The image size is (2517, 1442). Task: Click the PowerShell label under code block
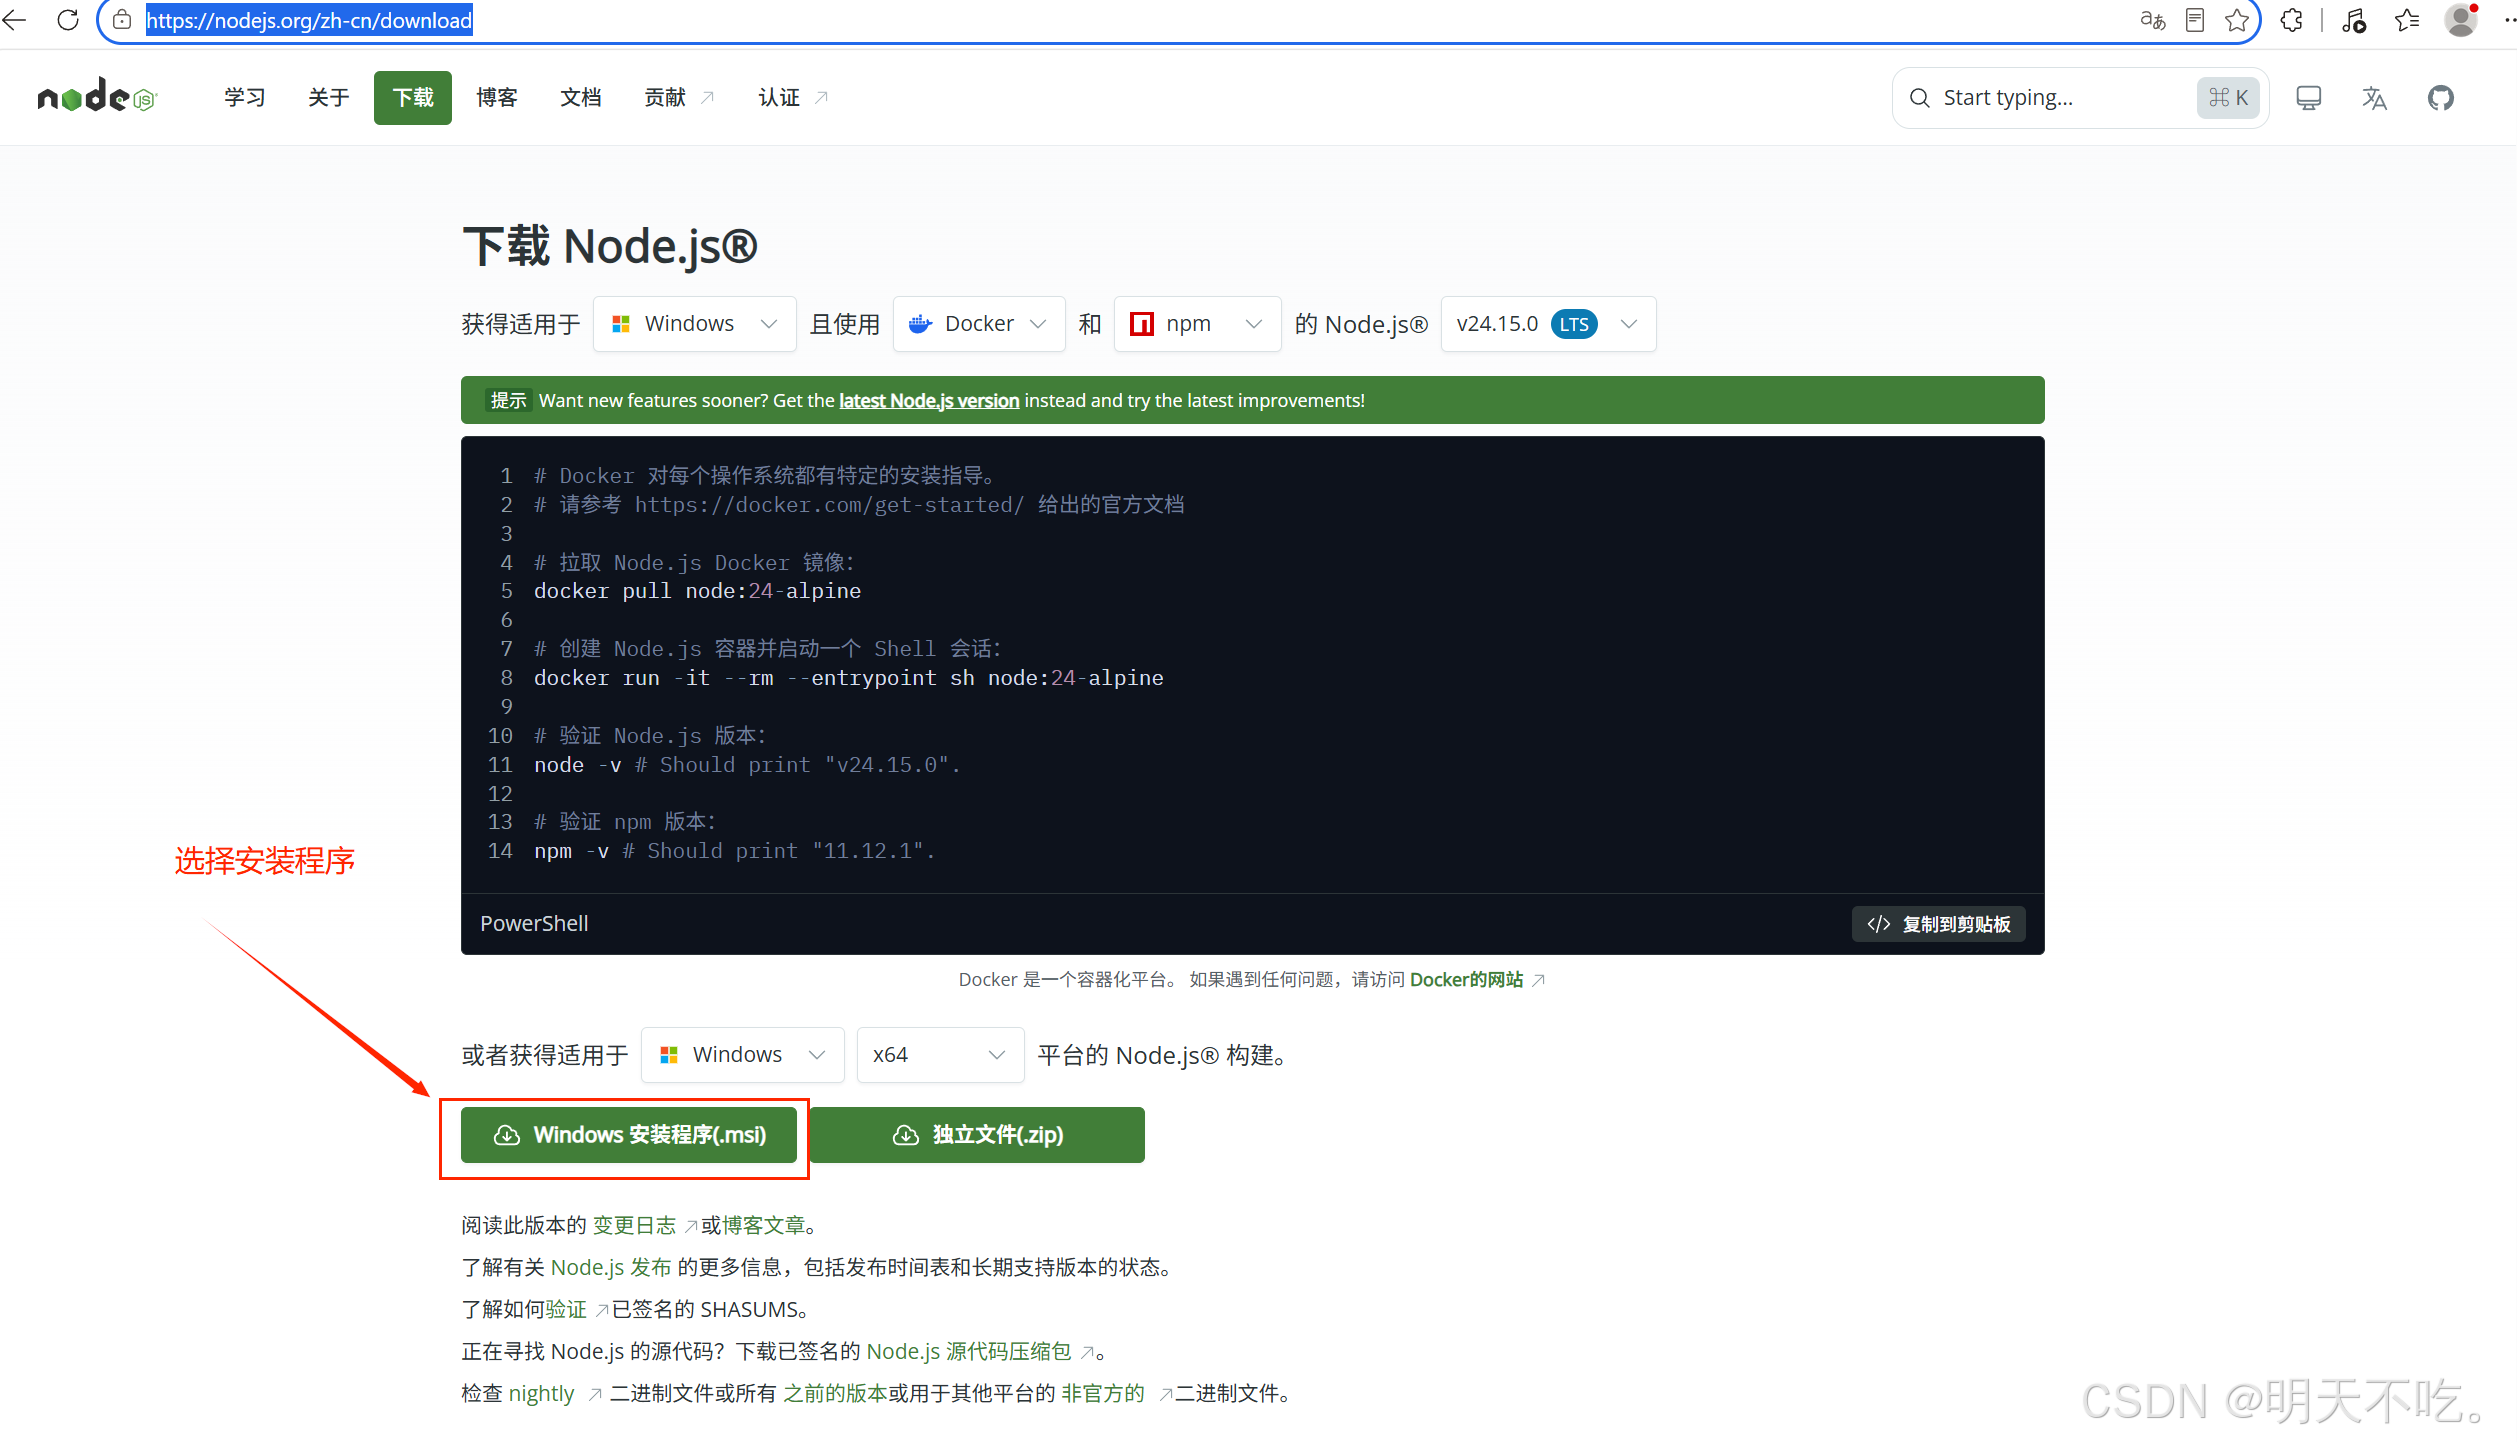[534, 924]
